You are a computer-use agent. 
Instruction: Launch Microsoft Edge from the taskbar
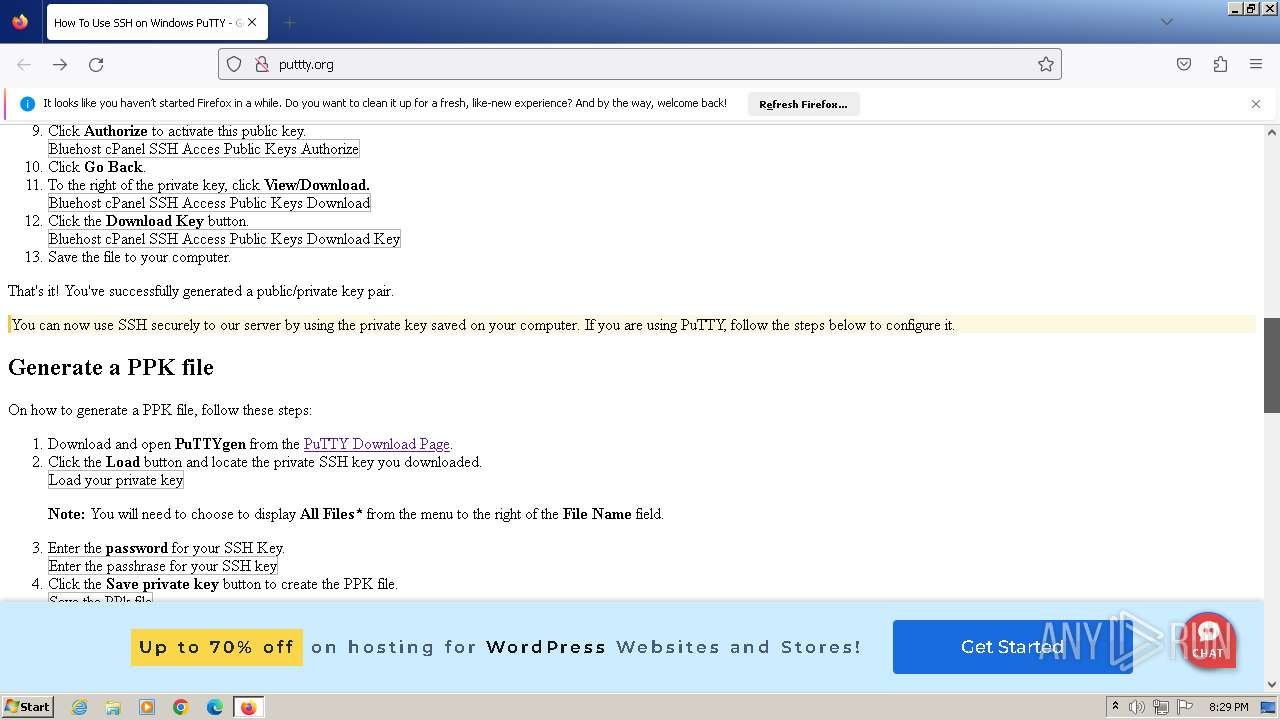(x=215, y=707)
